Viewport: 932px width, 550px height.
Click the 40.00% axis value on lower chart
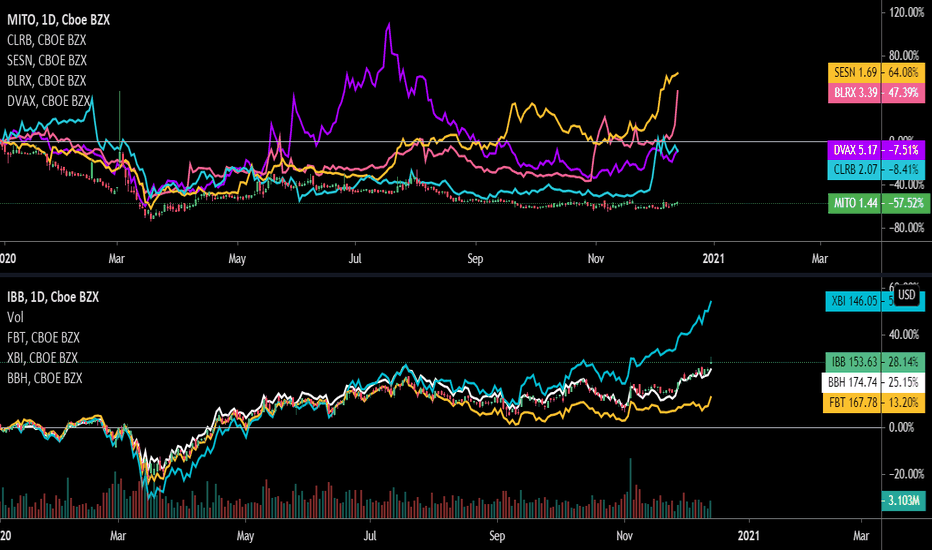[903, 334]
